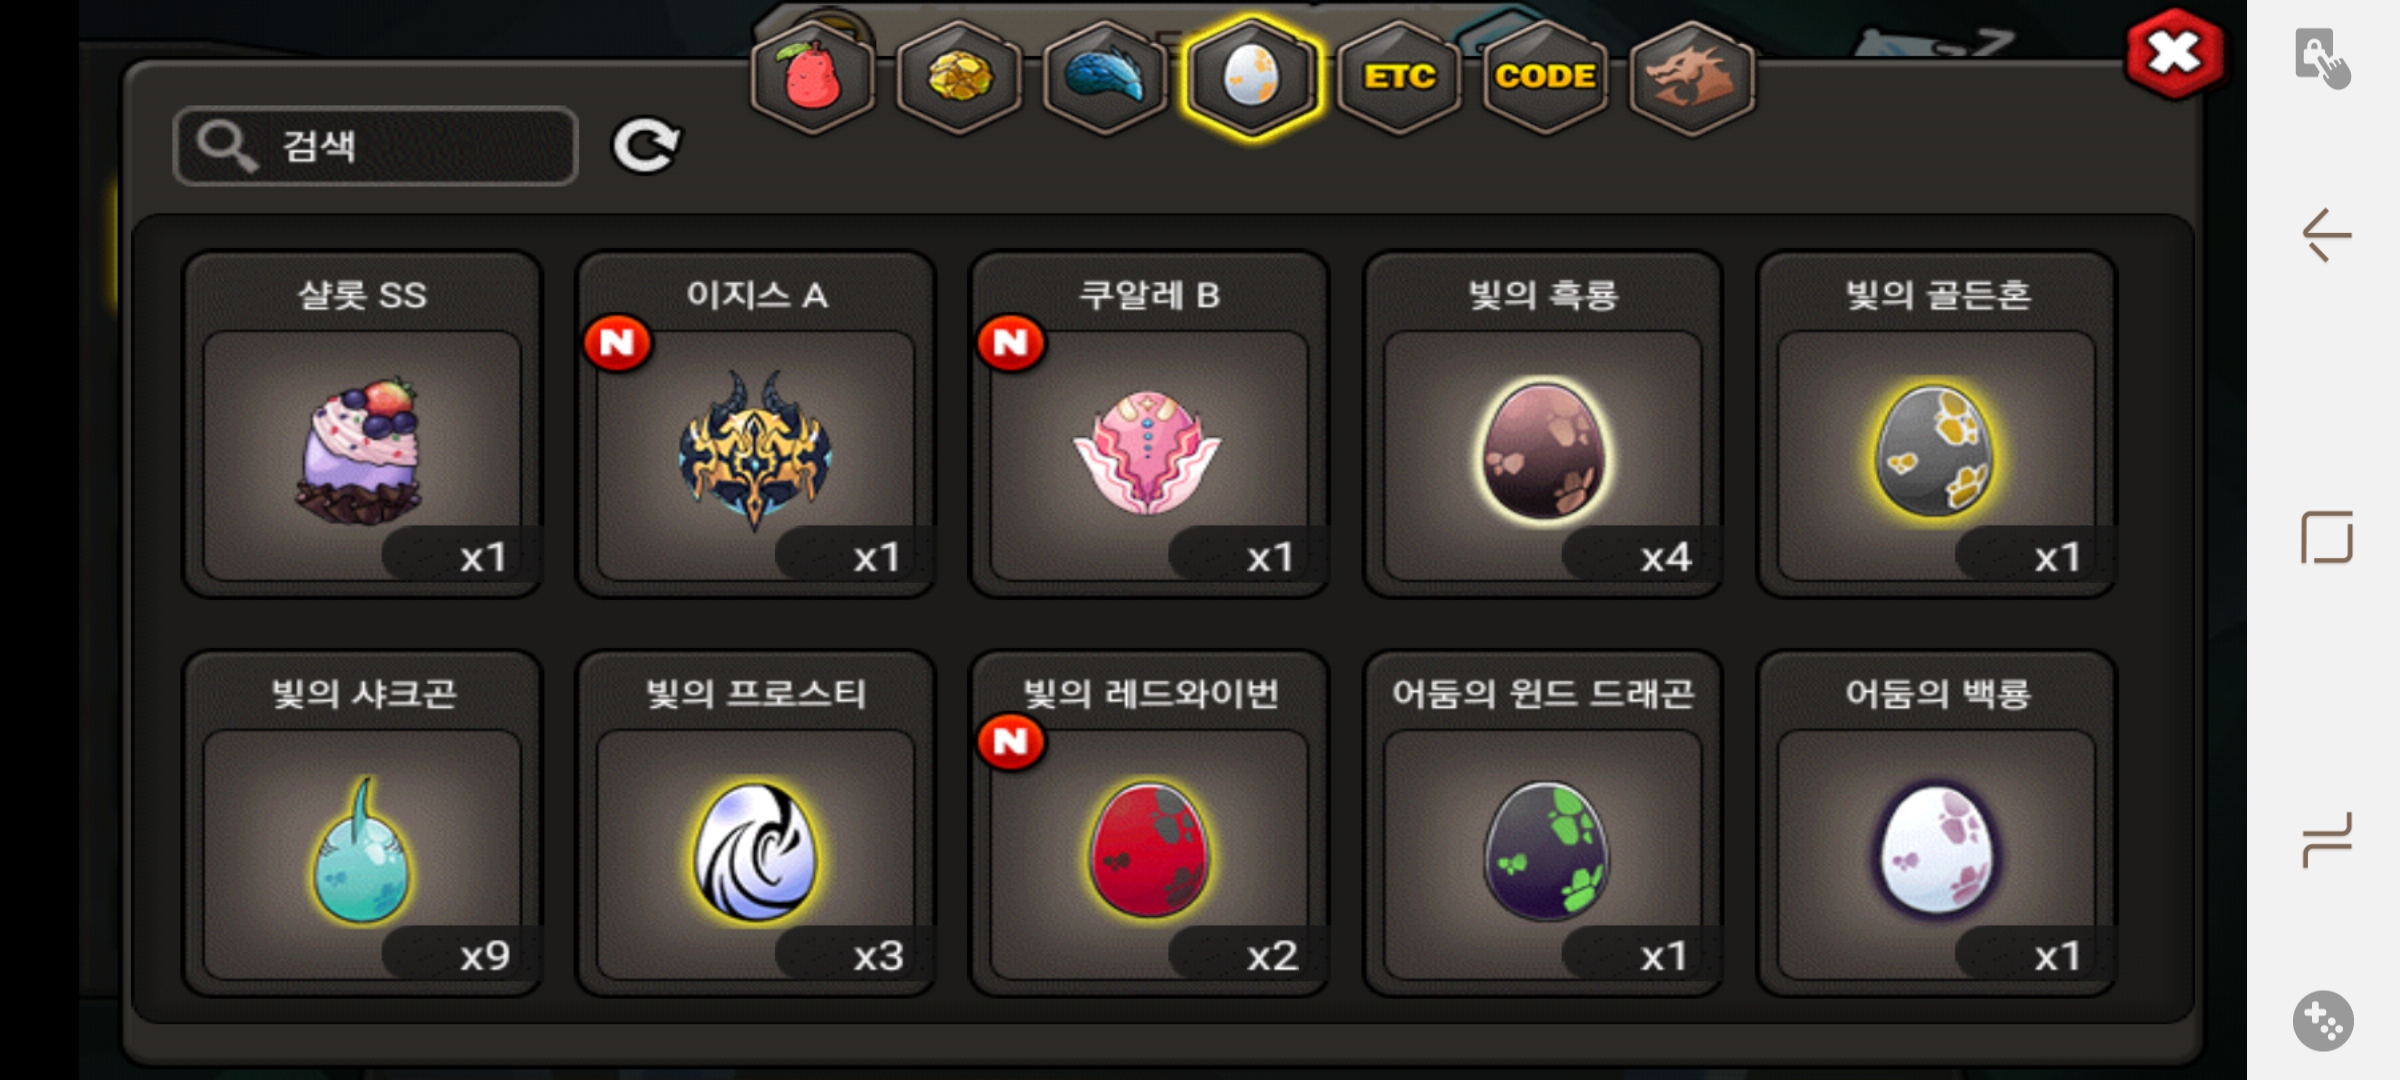This screenshot has width=2400, height=1080.
Task: Select the 이지스 A shield item
Action: pyautogui.click(x=756, y=424)
